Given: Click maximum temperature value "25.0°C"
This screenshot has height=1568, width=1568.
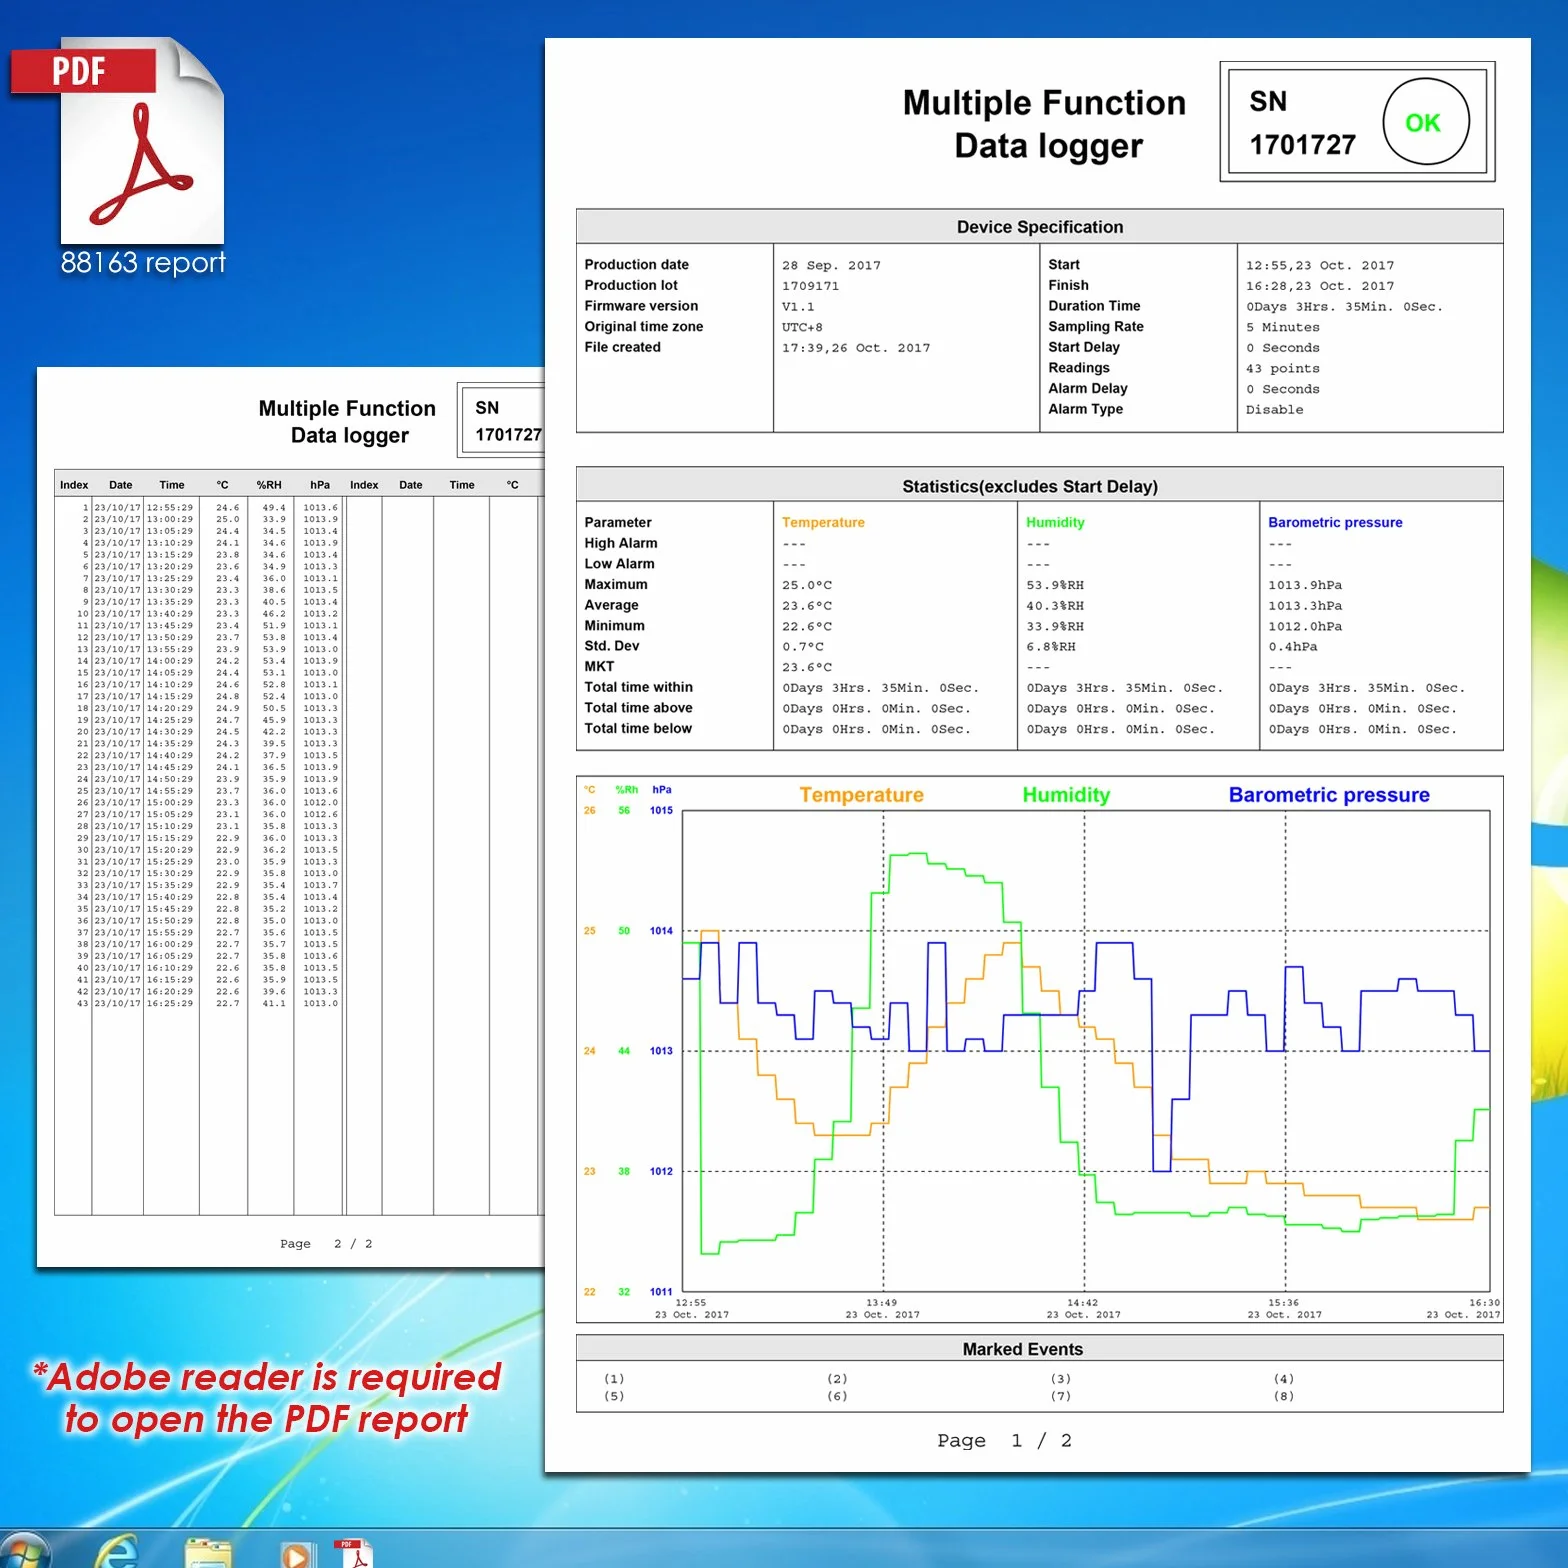Looking at the screenshot, I should (806, 585).
